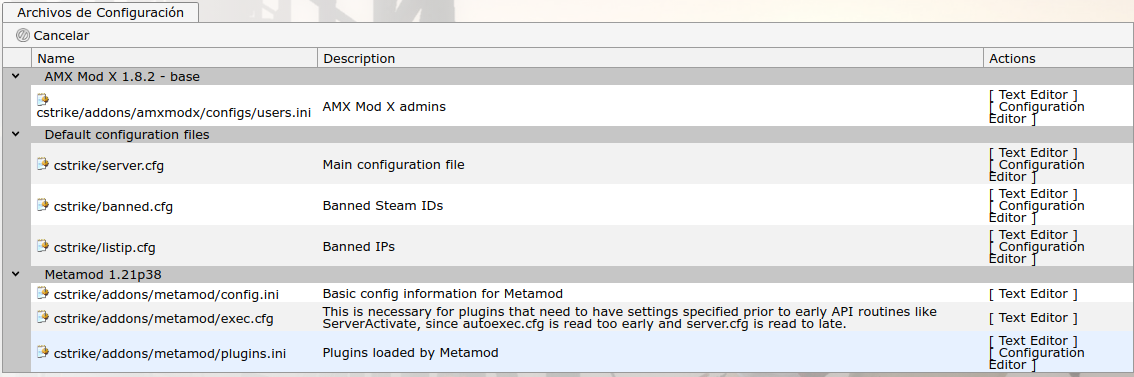Collapse the Default configuration files group
Screen dimensions: 1134x377
point(16,134)
